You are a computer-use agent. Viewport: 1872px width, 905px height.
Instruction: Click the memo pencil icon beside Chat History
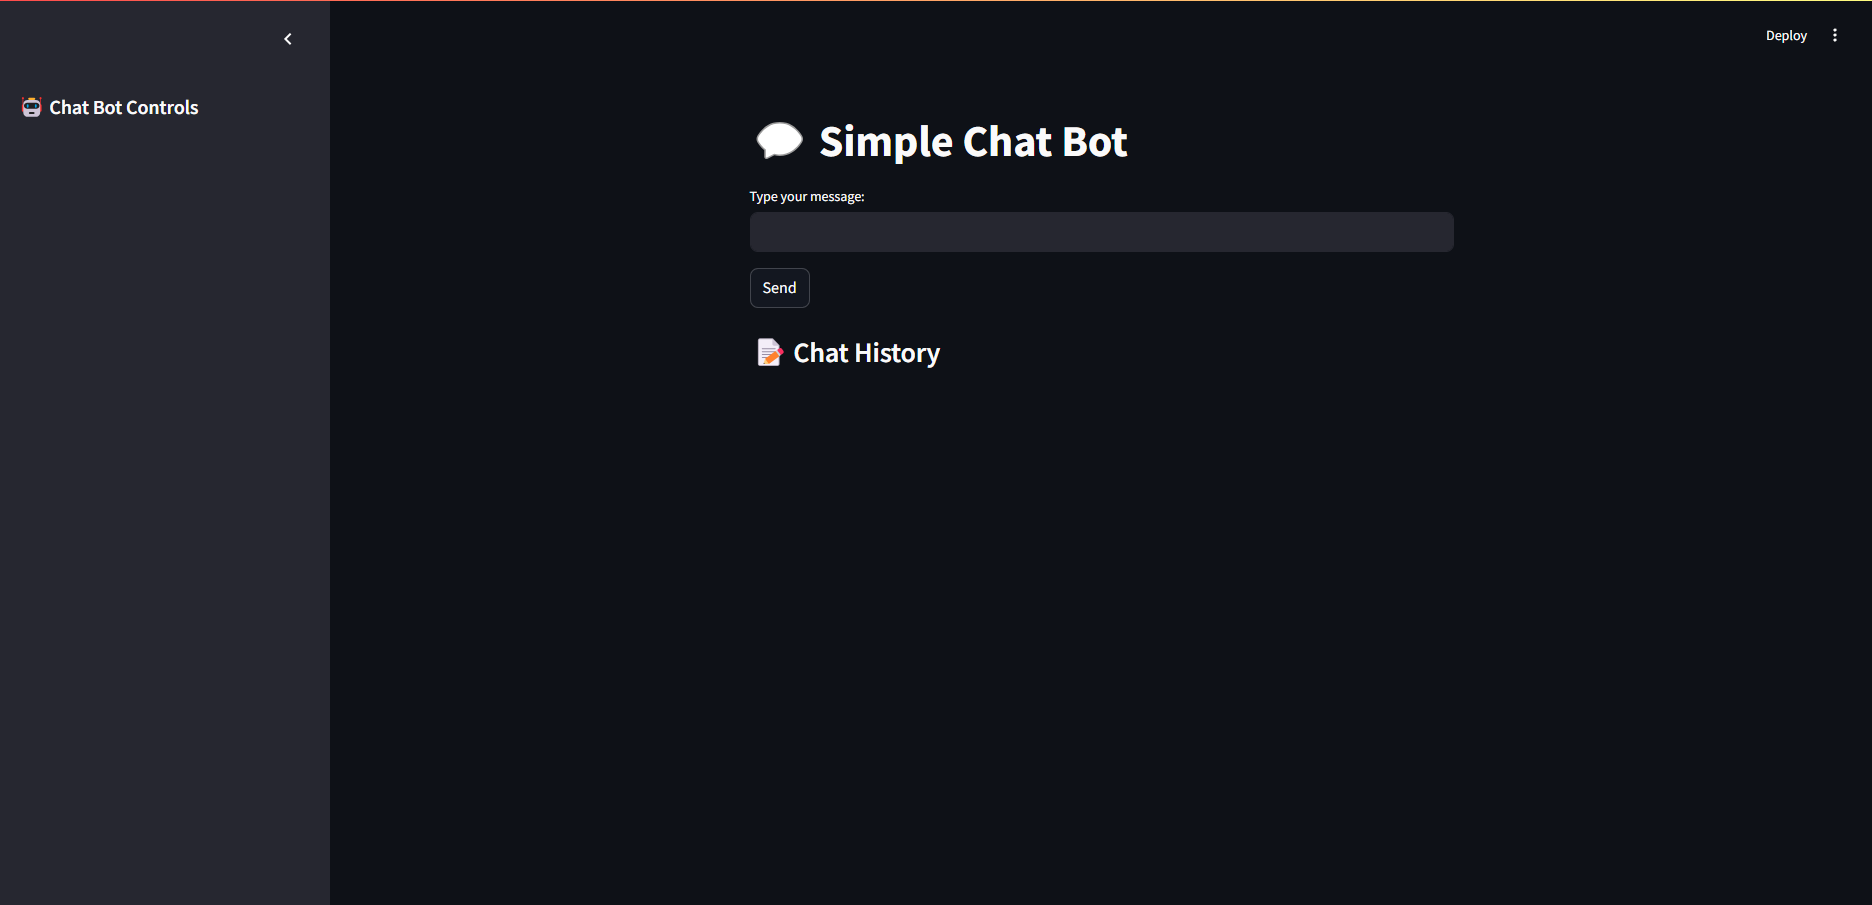pyautogui.click(x=769, y=353)
